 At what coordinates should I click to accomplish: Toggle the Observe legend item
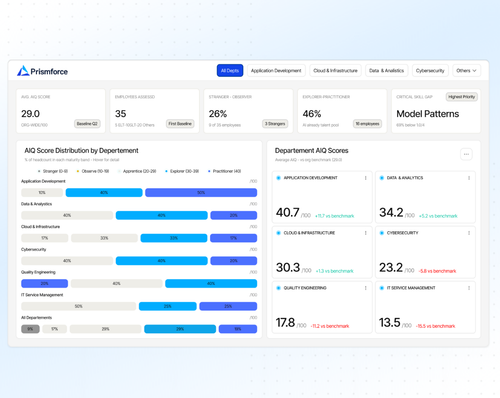[x=93, y=171]
